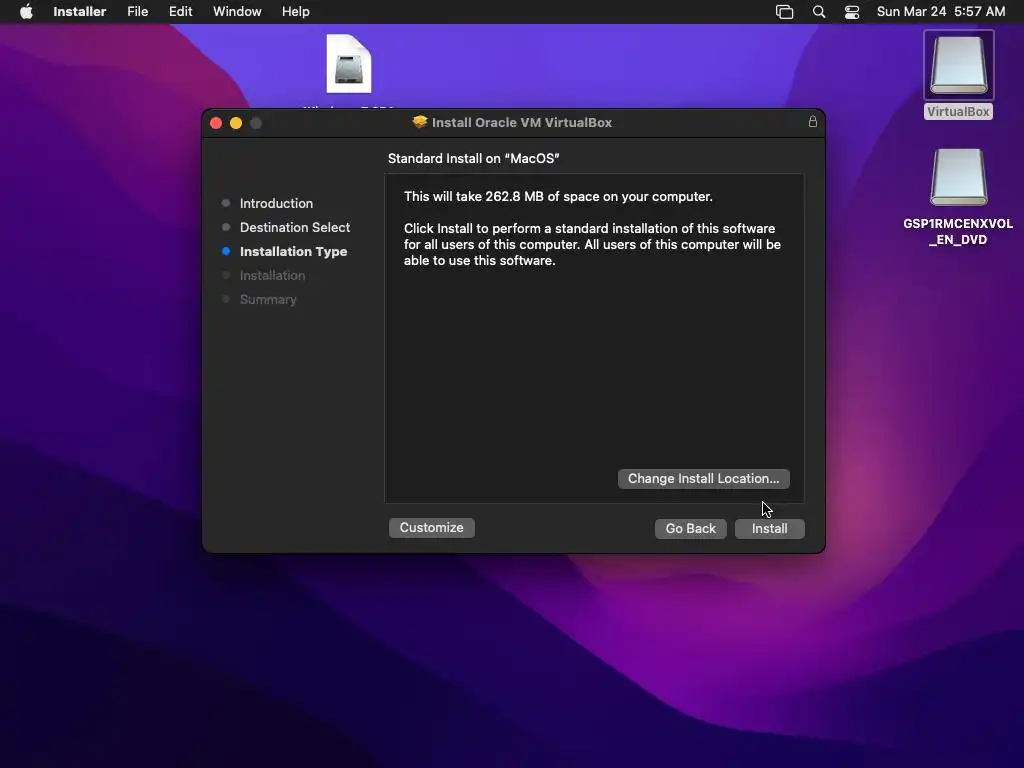Select the Installation Type step
The height and width of the screenshot is (768, 1024).
coord(293,251)
